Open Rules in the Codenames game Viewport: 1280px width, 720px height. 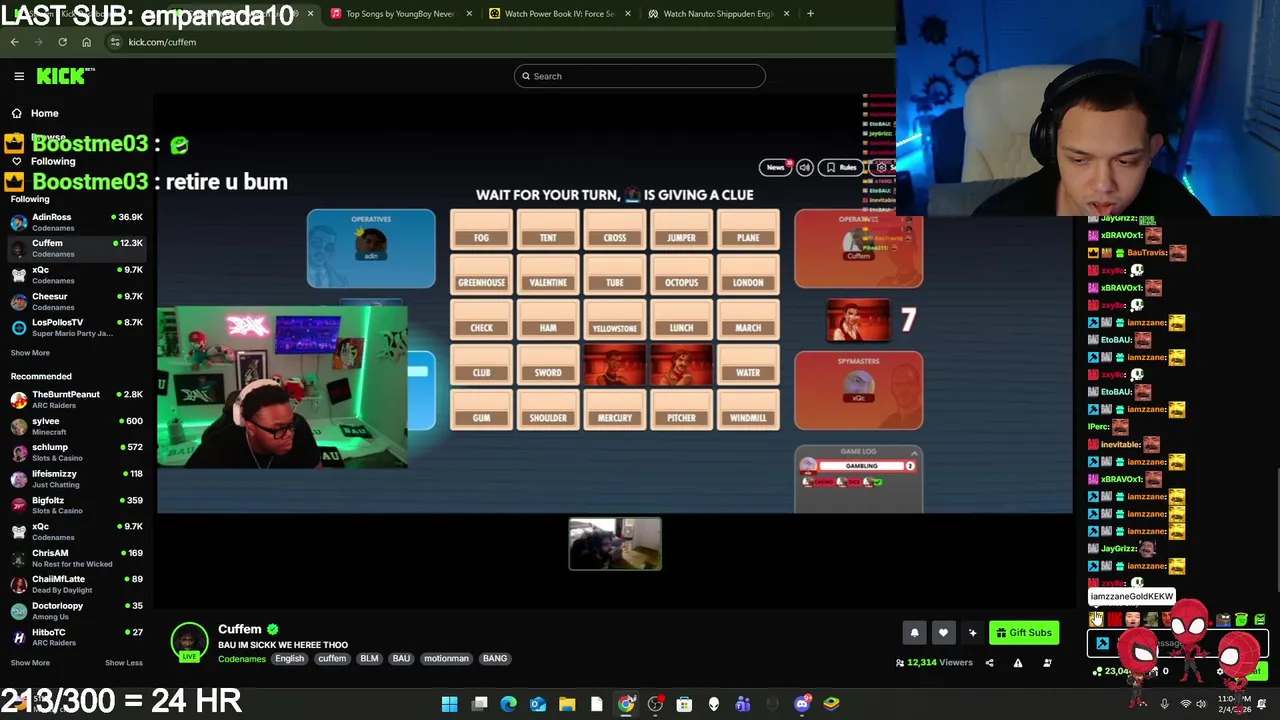click(841, 167)
